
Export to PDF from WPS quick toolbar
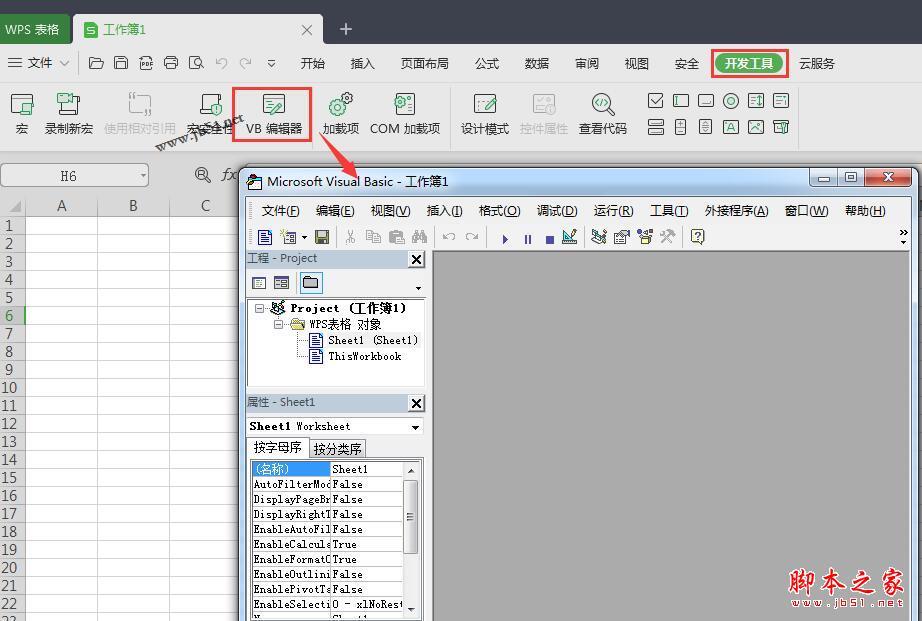pyautogui.click(x=146, y=63)
